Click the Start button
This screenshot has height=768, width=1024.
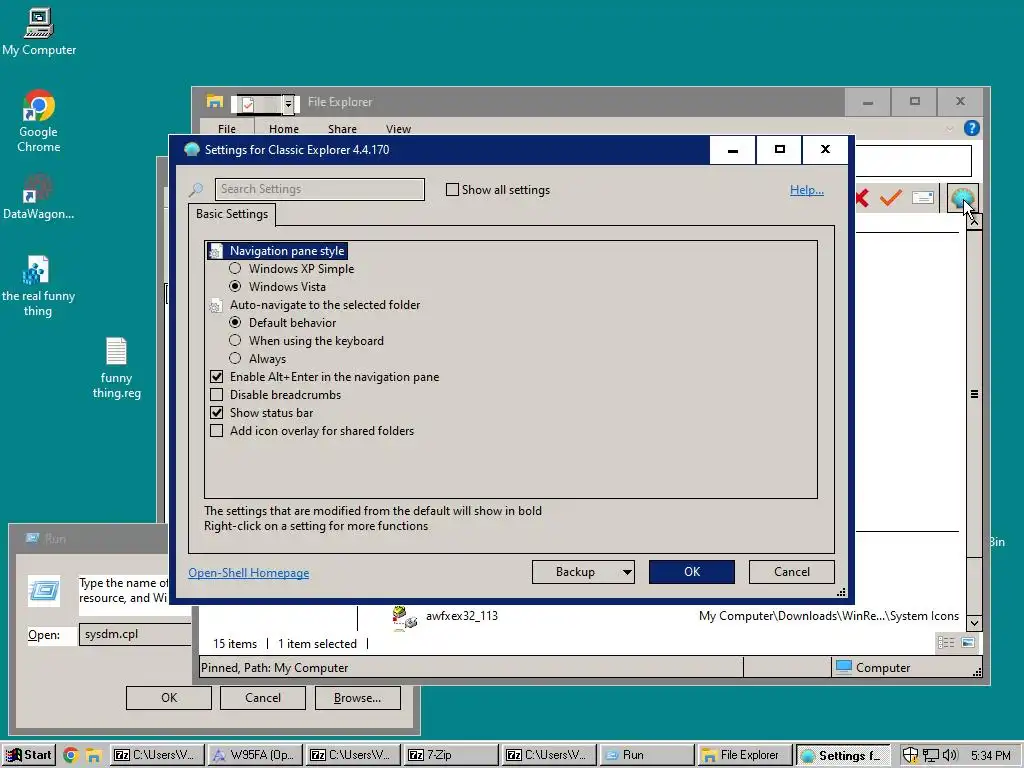click(29, 755)
